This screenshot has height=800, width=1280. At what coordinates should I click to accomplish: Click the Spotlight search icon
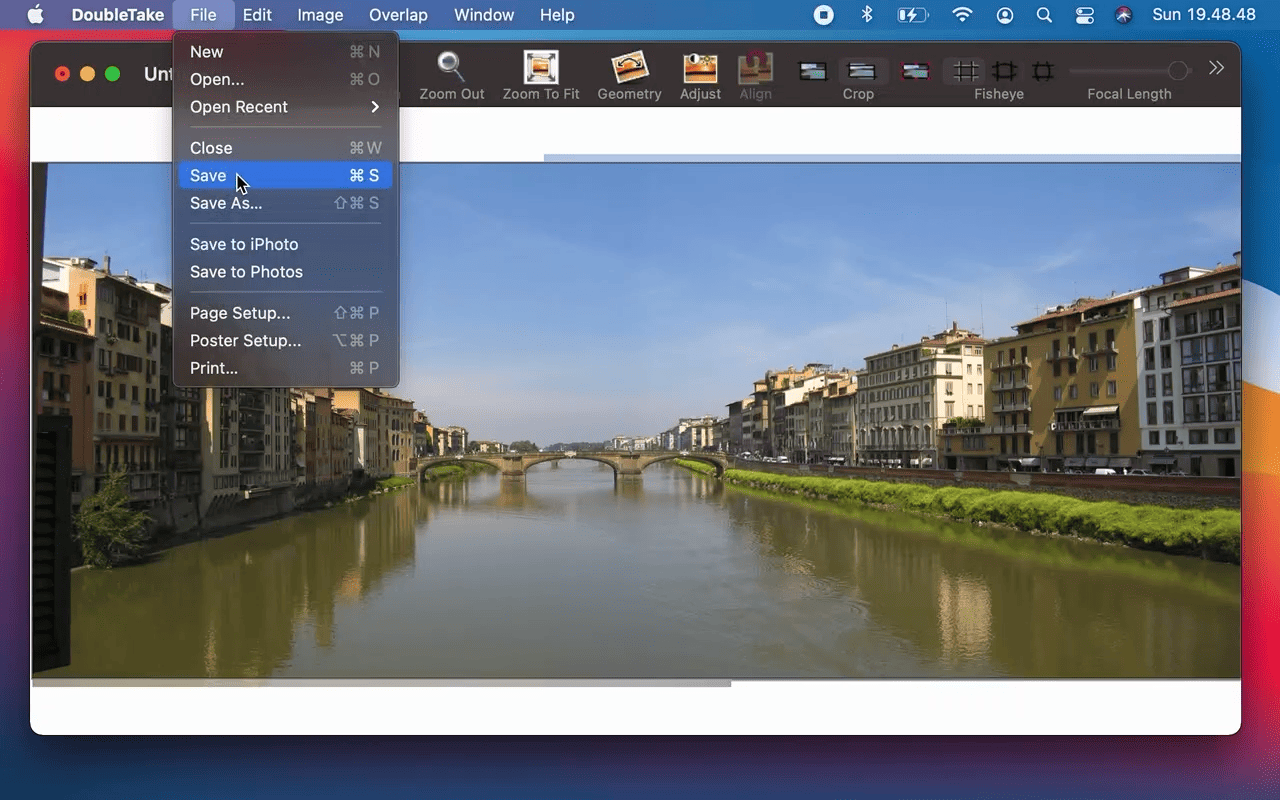1044,15
